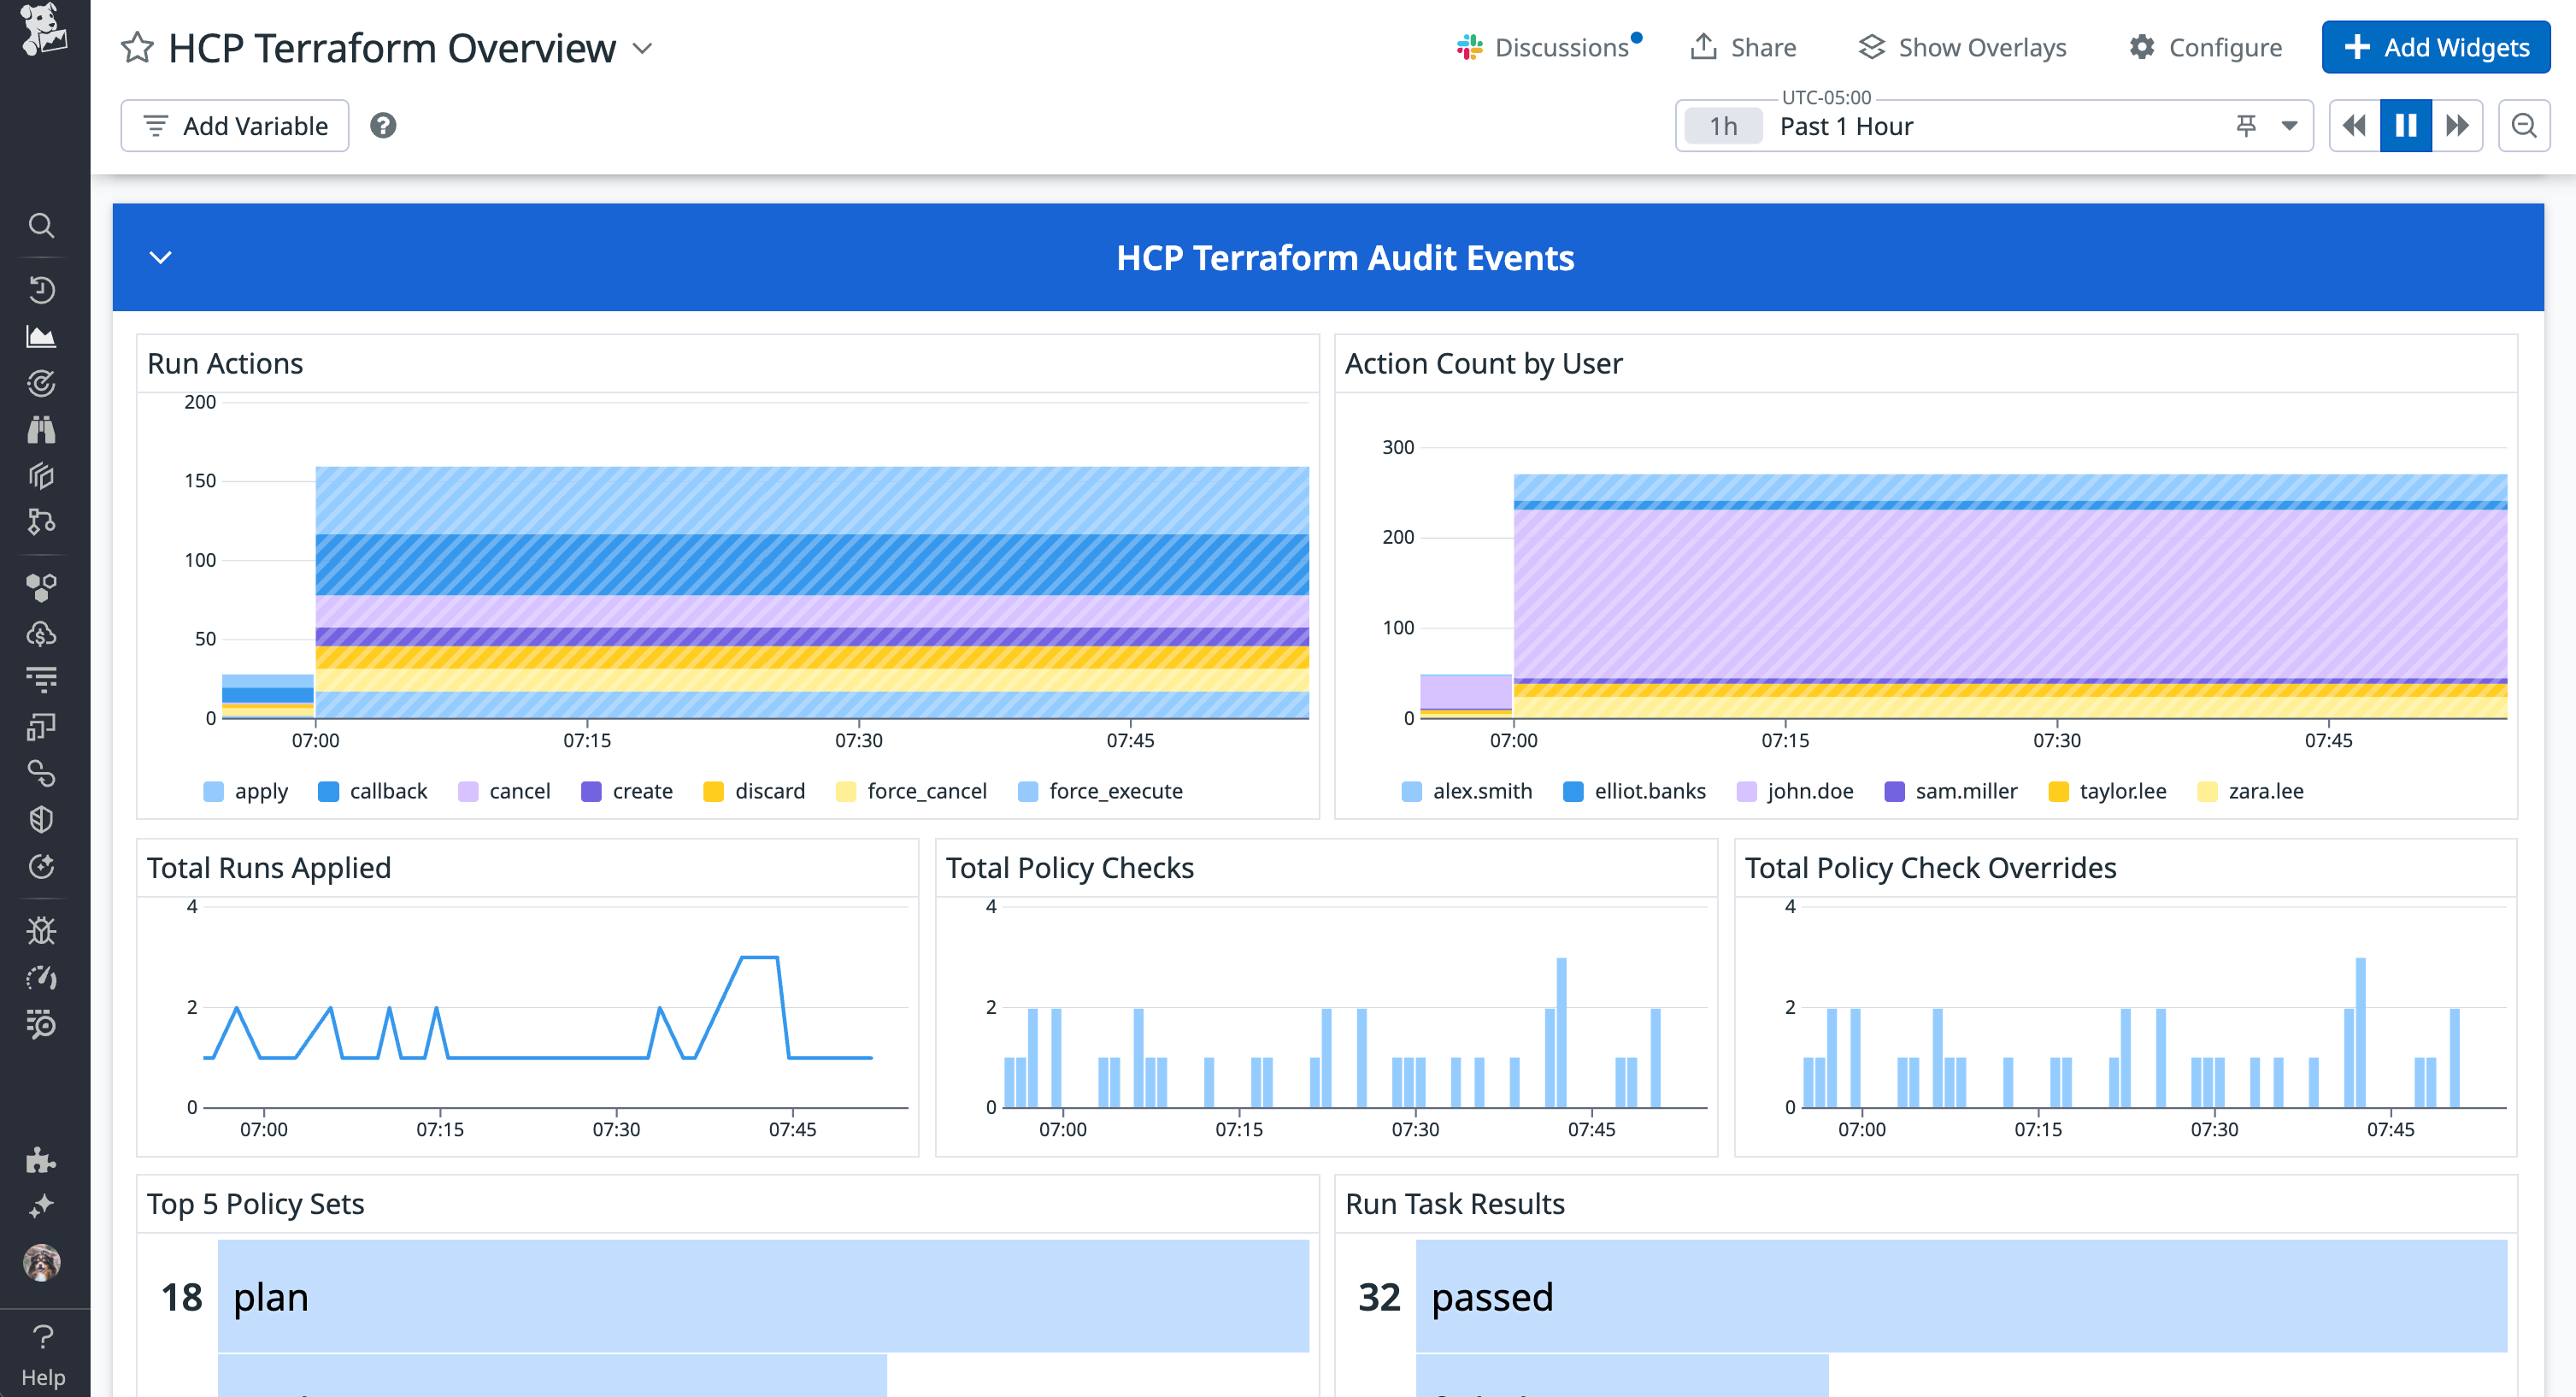Pause live data updates
This screenshot has height=1397, width=2576.
2405,125
